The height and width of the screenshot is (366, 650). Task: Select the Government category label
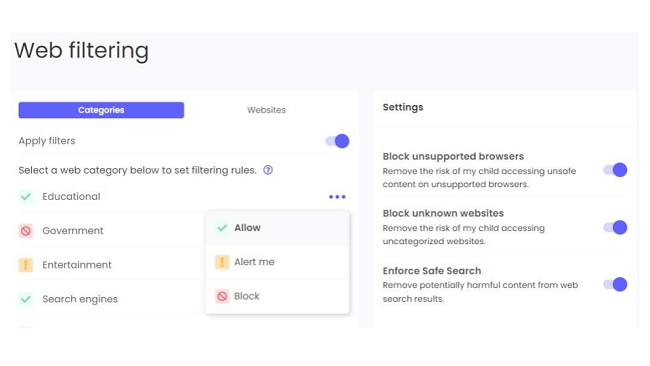pos(73,230)
